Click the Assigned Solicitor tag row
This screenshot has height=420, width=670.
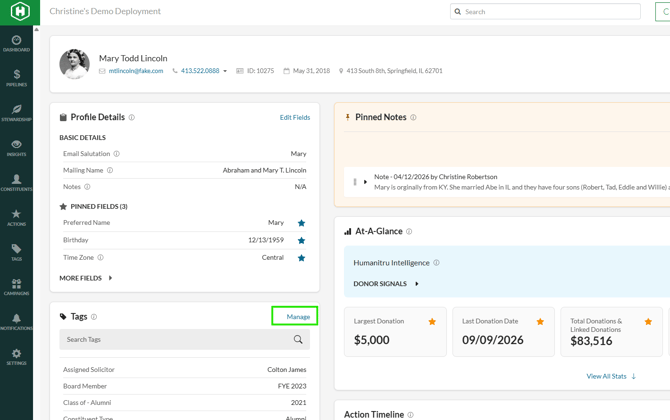point(185,370)
